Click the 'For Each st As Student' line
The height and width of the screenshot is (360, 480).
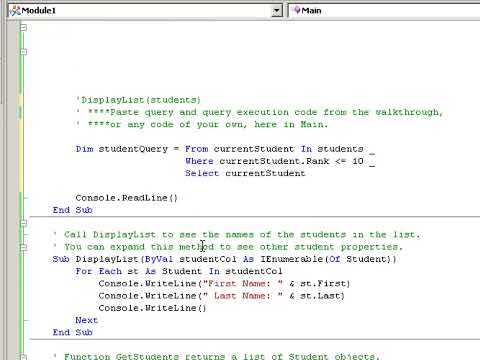point(179,271)
